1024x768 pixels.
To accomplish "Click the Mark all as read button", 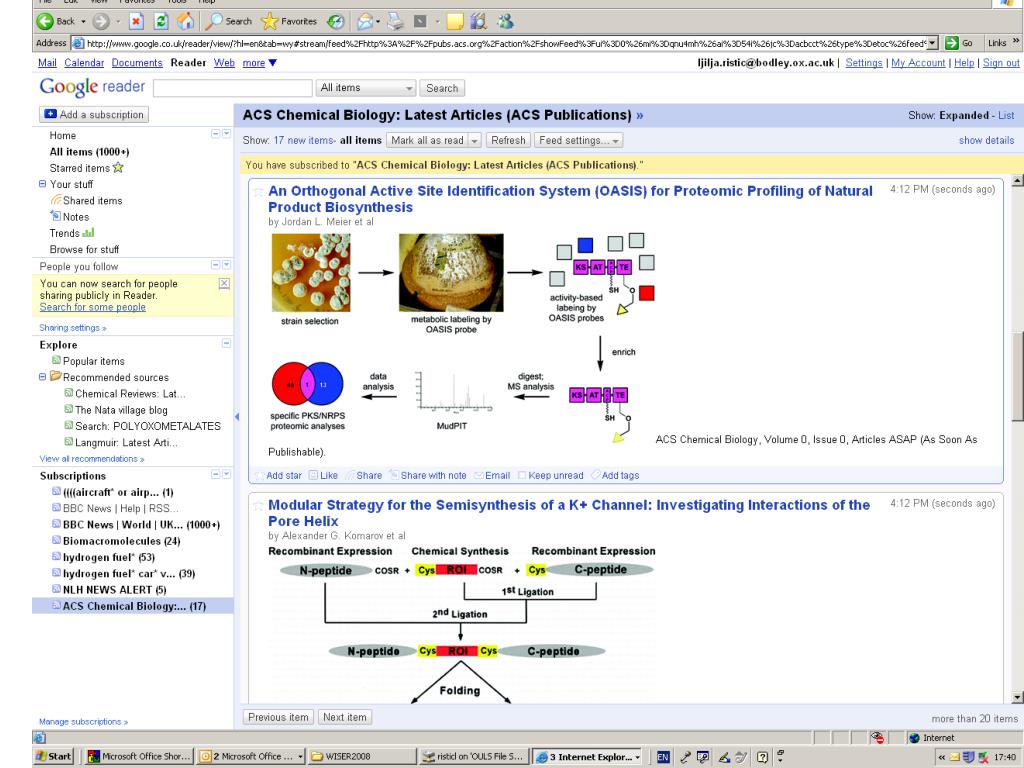I will pos(428,140).
